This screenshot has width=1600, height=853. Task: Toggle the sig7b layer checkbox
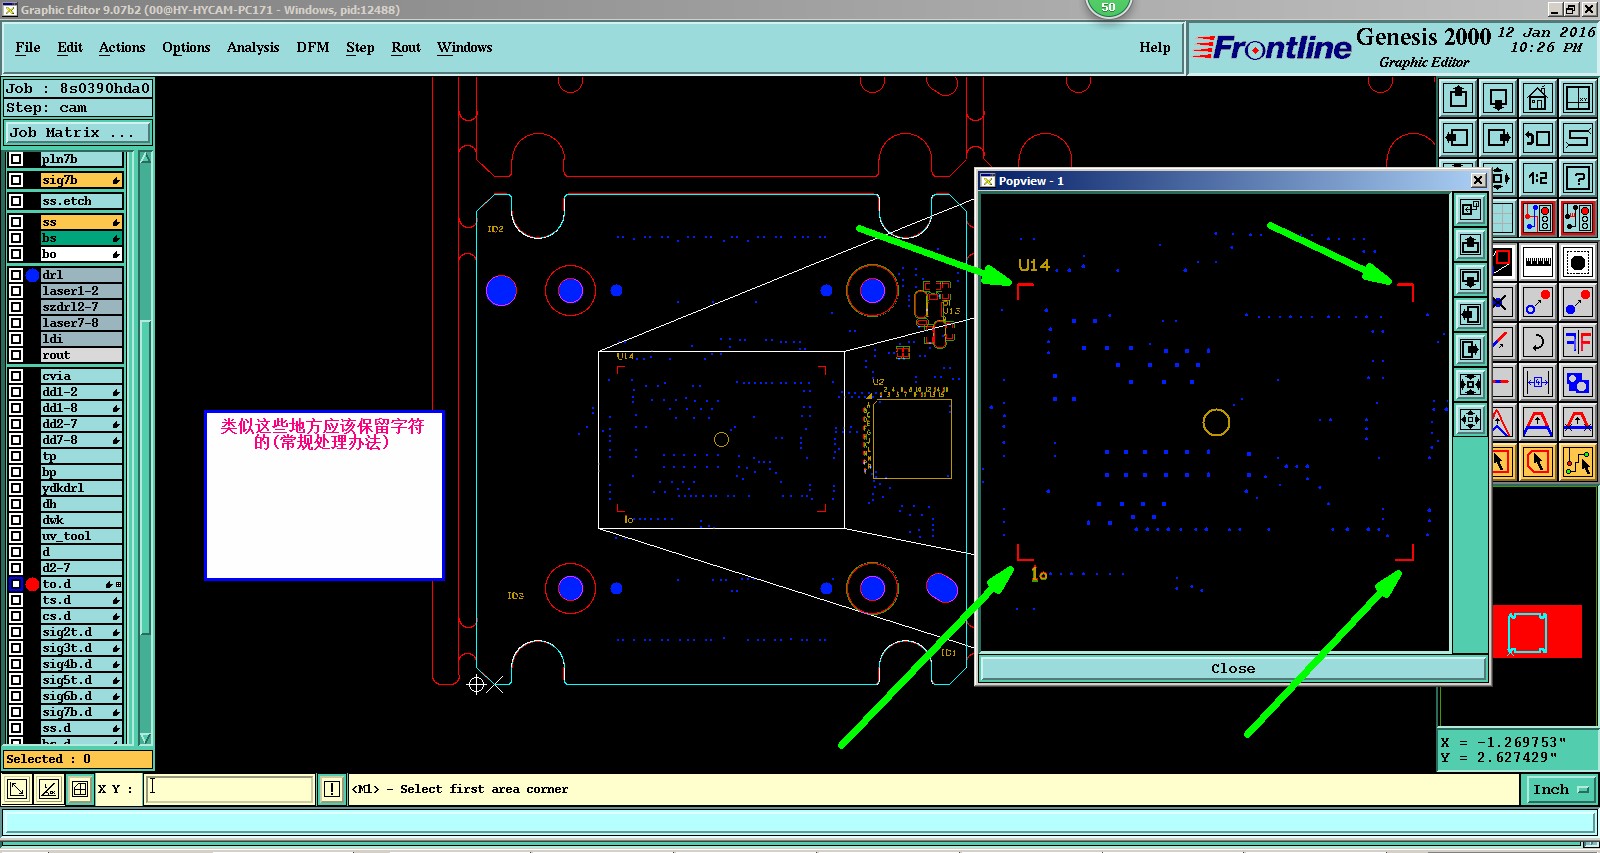pyautogui.click(x=16, y=180)
